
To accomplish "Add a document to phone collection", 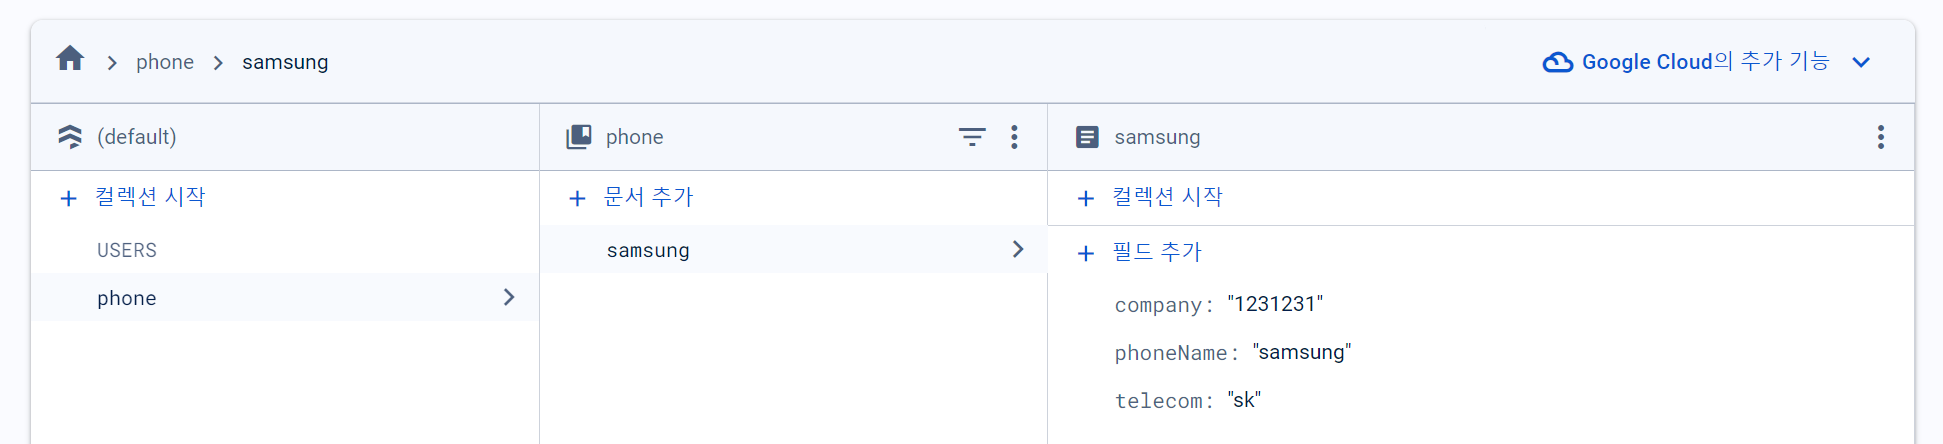I will [631, 197].
